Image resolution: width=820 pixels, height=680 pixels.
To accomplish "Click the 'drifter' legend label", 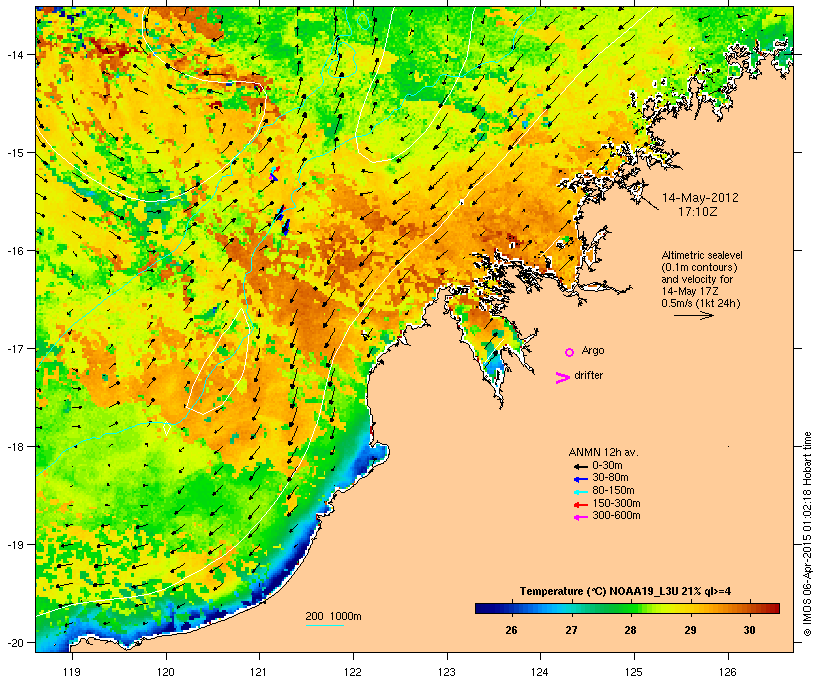I will 588,375.
